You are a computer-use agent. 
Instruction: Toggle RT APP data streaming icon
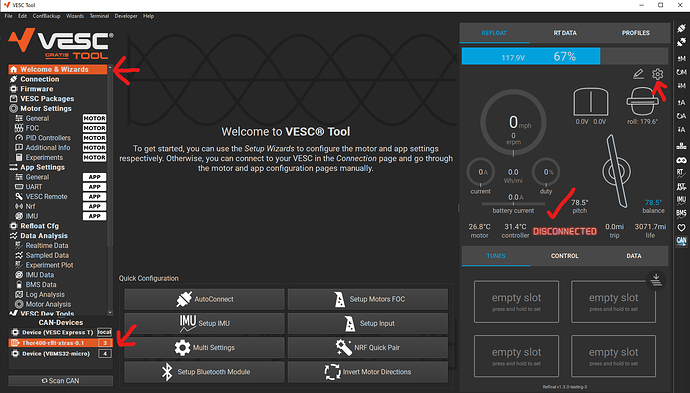coord(681,187)
